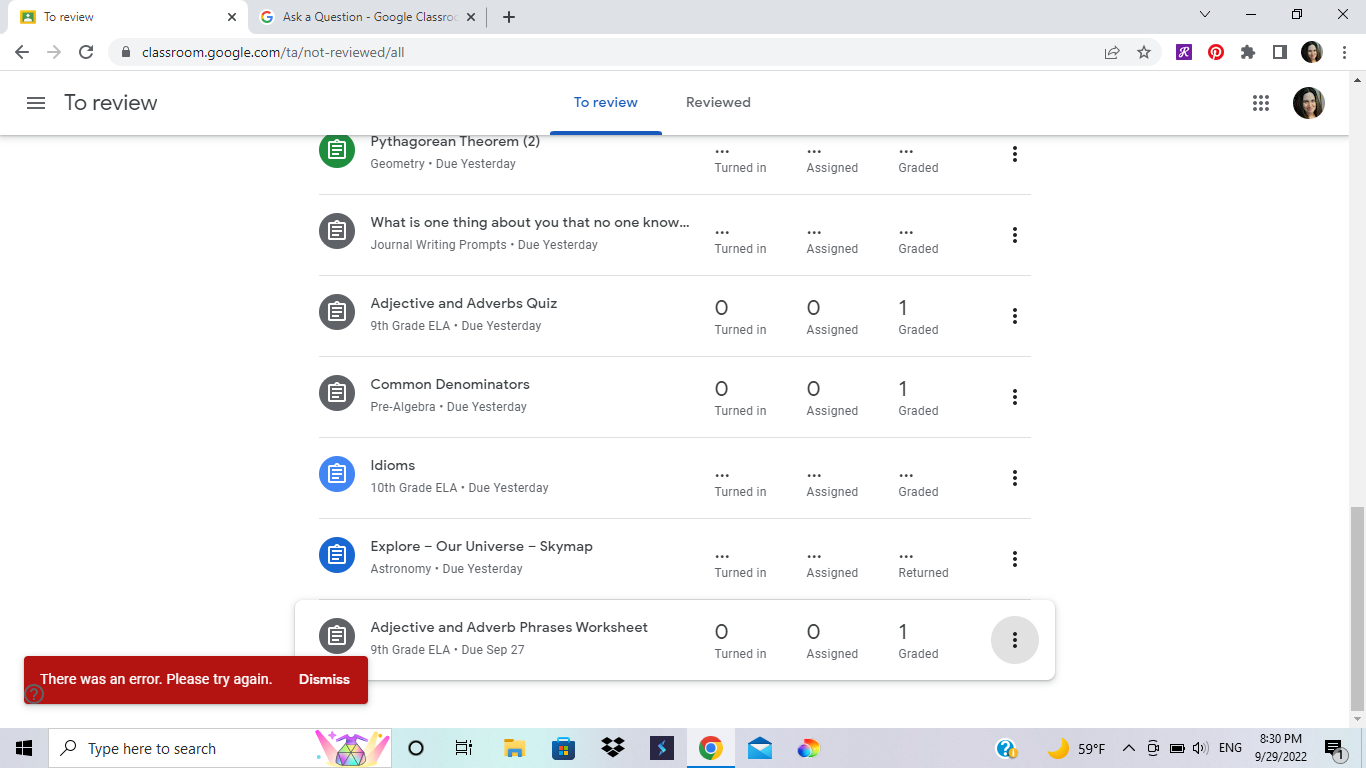1366x768 pixels.
Task: Open the tab search dropdown
Action: click(1205, 15)
